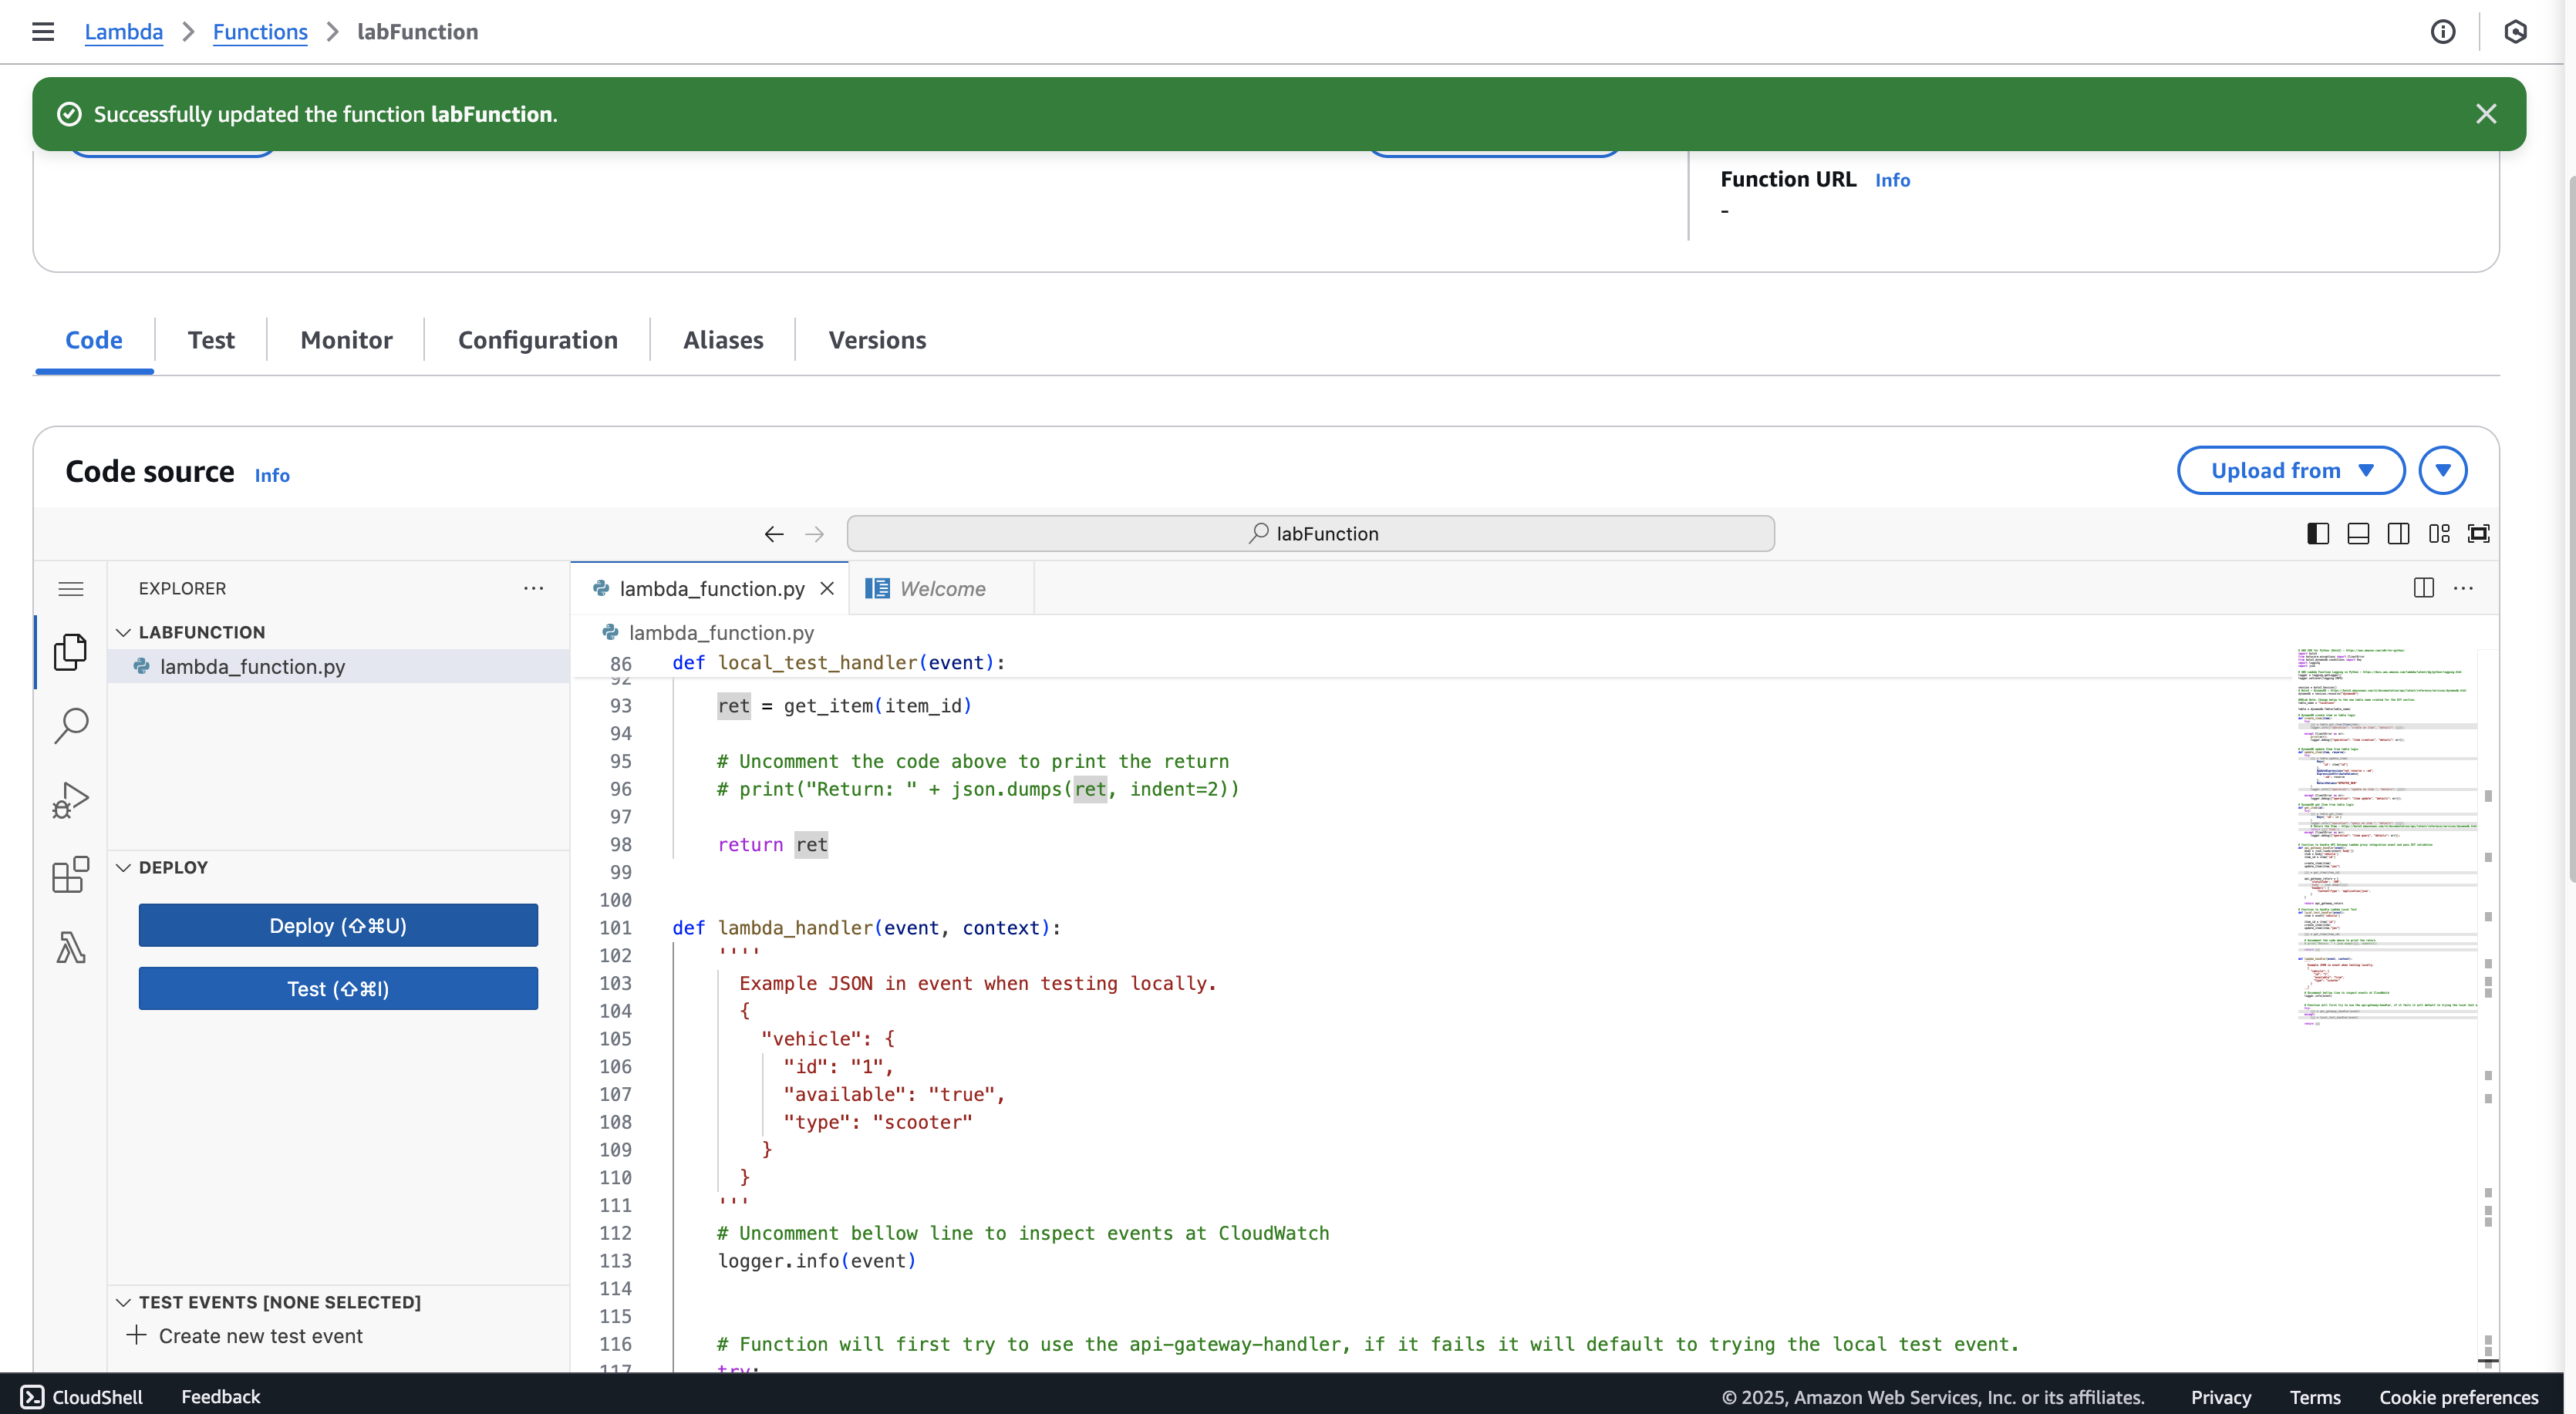Open Cookie preferences in footer
2576x1414 pixels.
2459,1397
